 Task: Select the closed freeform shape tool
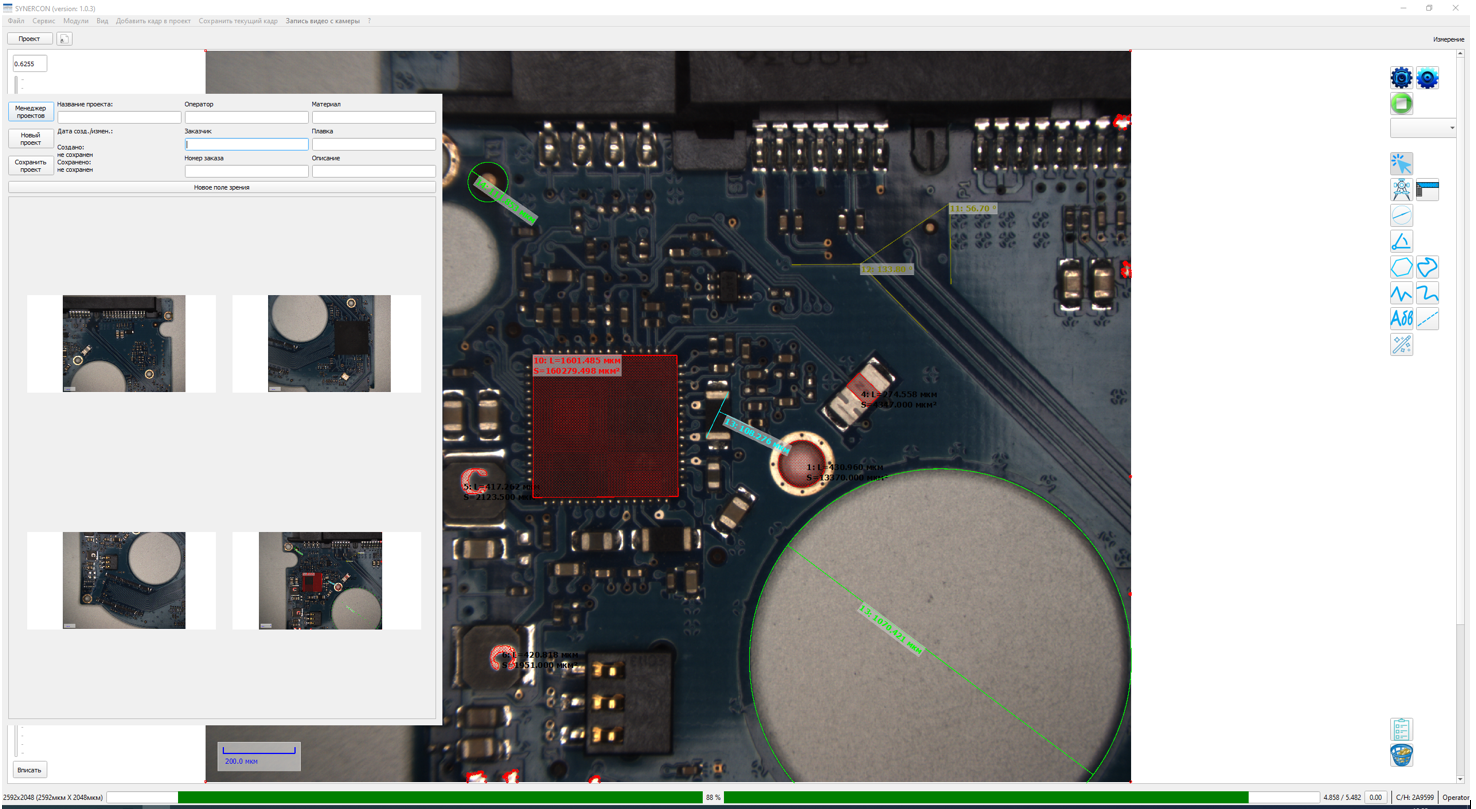[x=1427, y=267]
